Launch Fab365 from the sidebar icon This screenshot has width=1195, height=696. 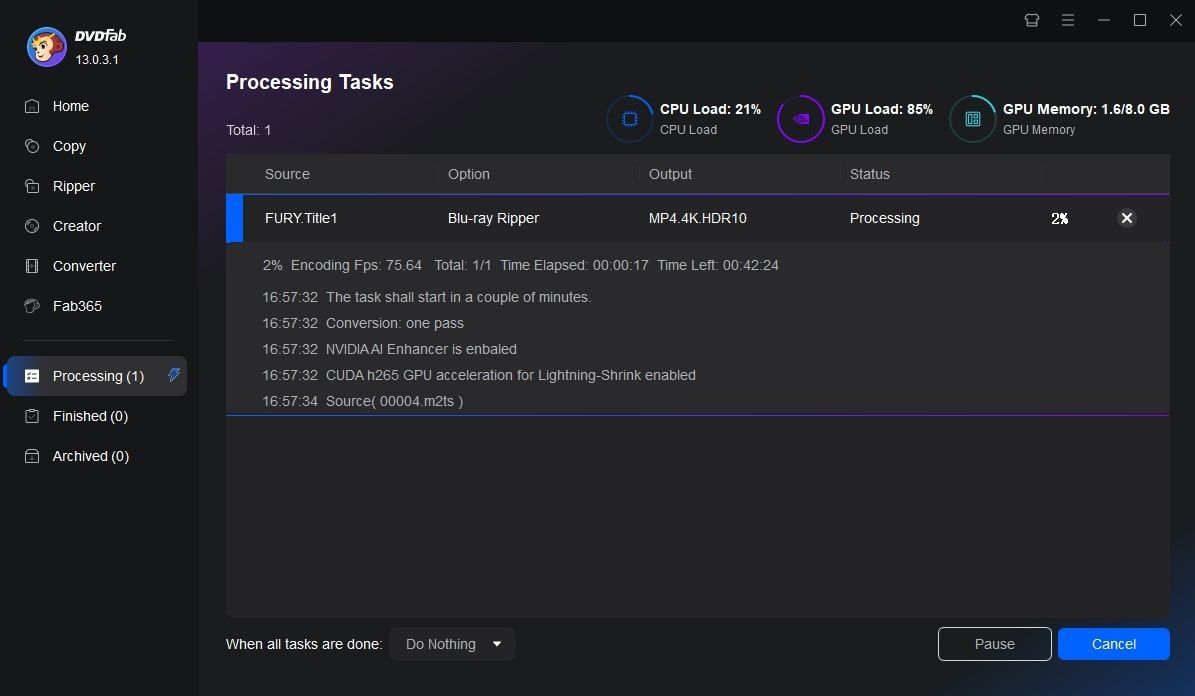[32, 306]
